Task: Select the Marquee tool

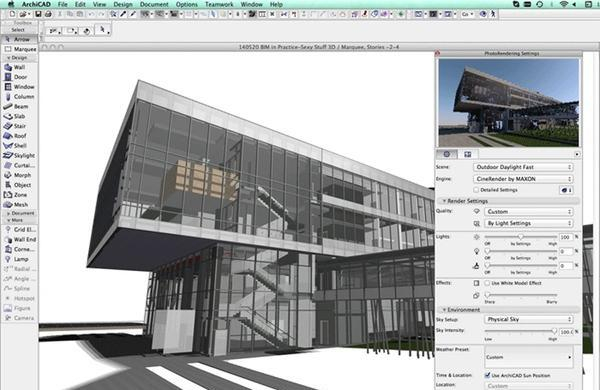Action: [20, 49]
